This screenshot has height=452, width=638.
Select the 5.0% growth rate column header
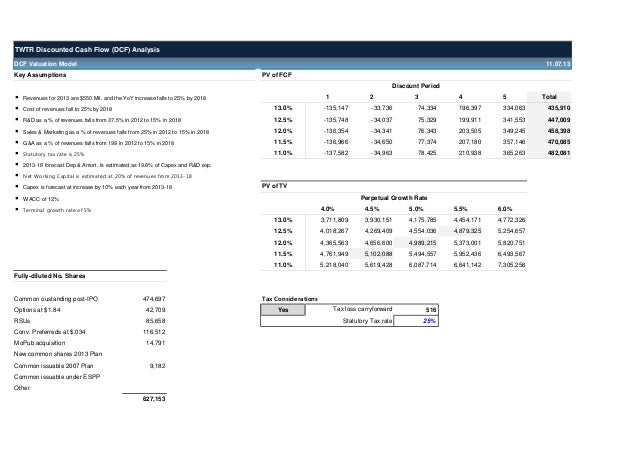point(416,209)
